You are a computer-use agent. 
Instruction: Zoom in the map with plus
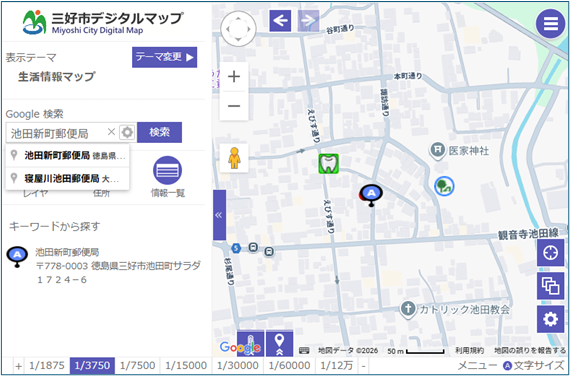point(234,77)
